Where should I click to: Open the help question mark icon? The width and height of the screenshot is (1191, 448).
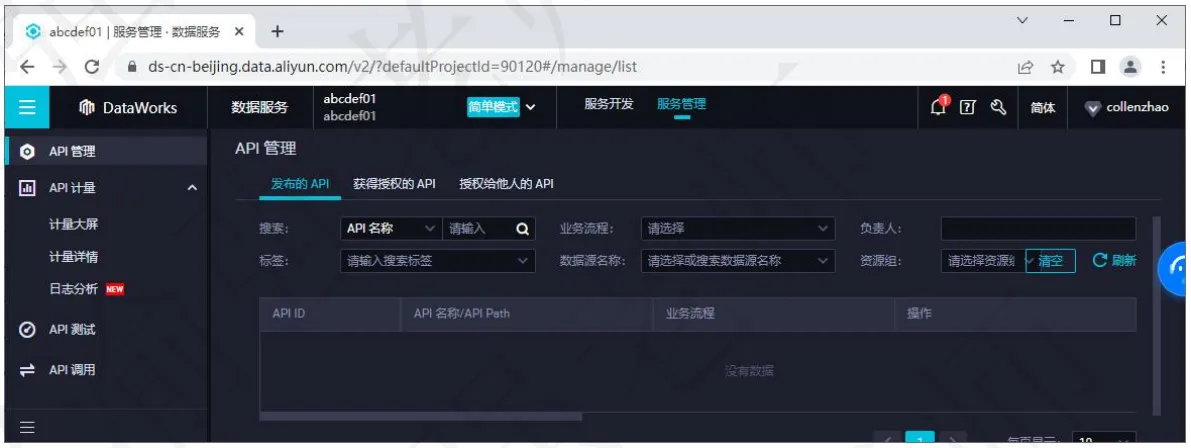pyautogui.click(x=968, y=108)
